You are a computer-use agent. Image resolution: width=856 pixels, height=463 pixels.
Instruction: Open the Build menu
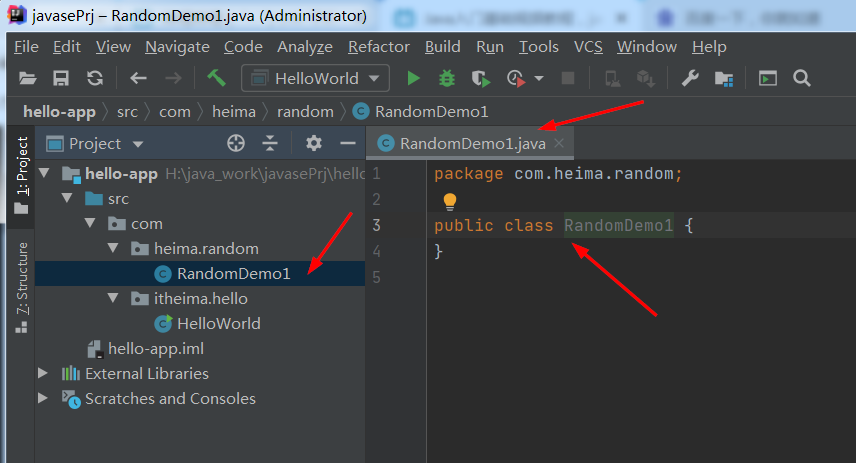tap(443, 47)
